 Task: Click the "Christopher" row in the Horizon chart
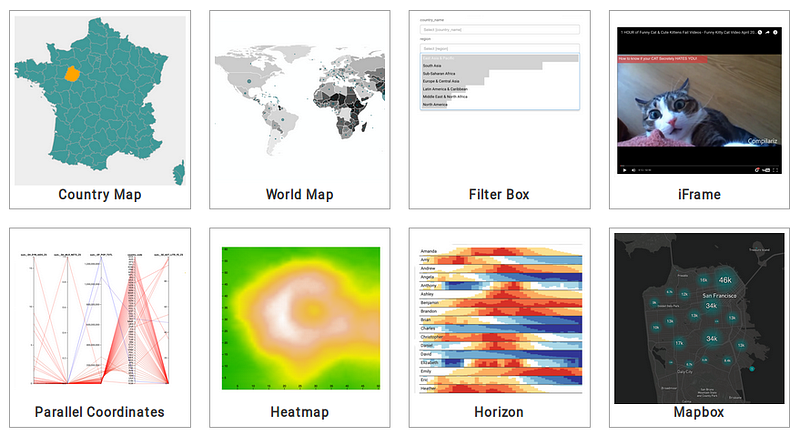tap(500, 337)
